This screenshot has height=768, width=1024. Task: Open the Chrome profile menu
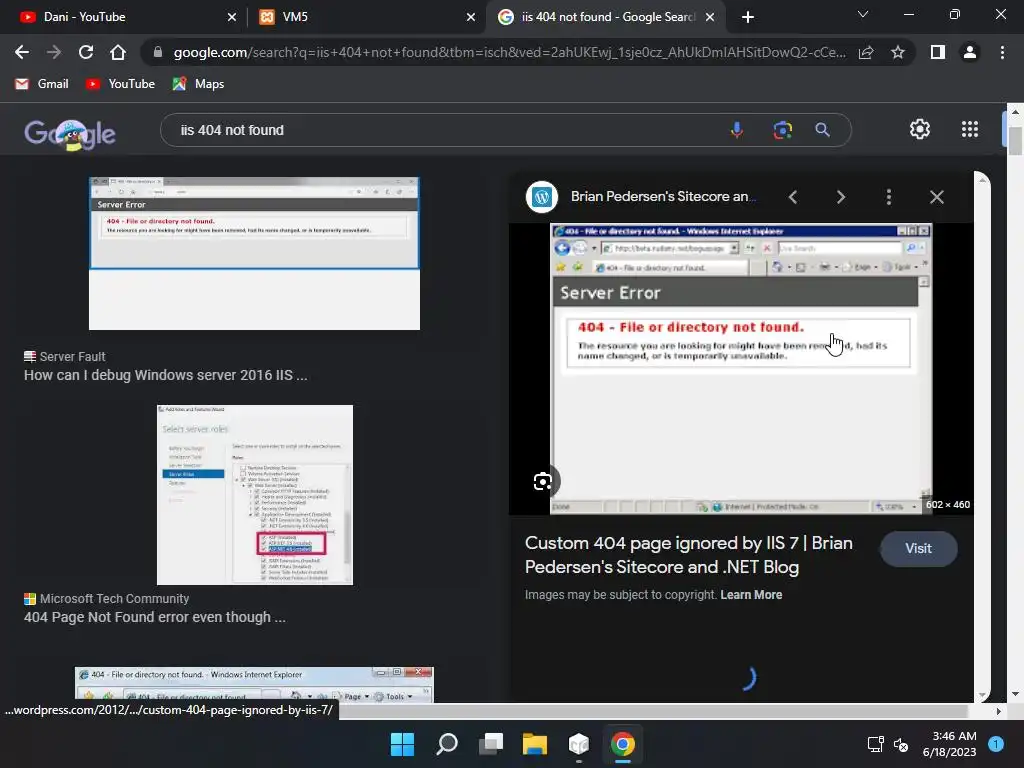coord(970,52)
